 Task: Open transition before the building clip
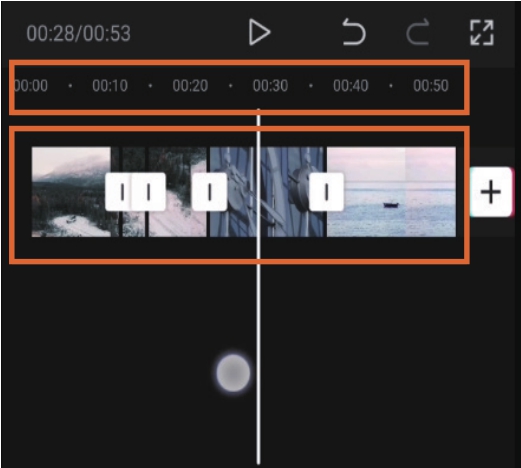(x=210, y=192)
